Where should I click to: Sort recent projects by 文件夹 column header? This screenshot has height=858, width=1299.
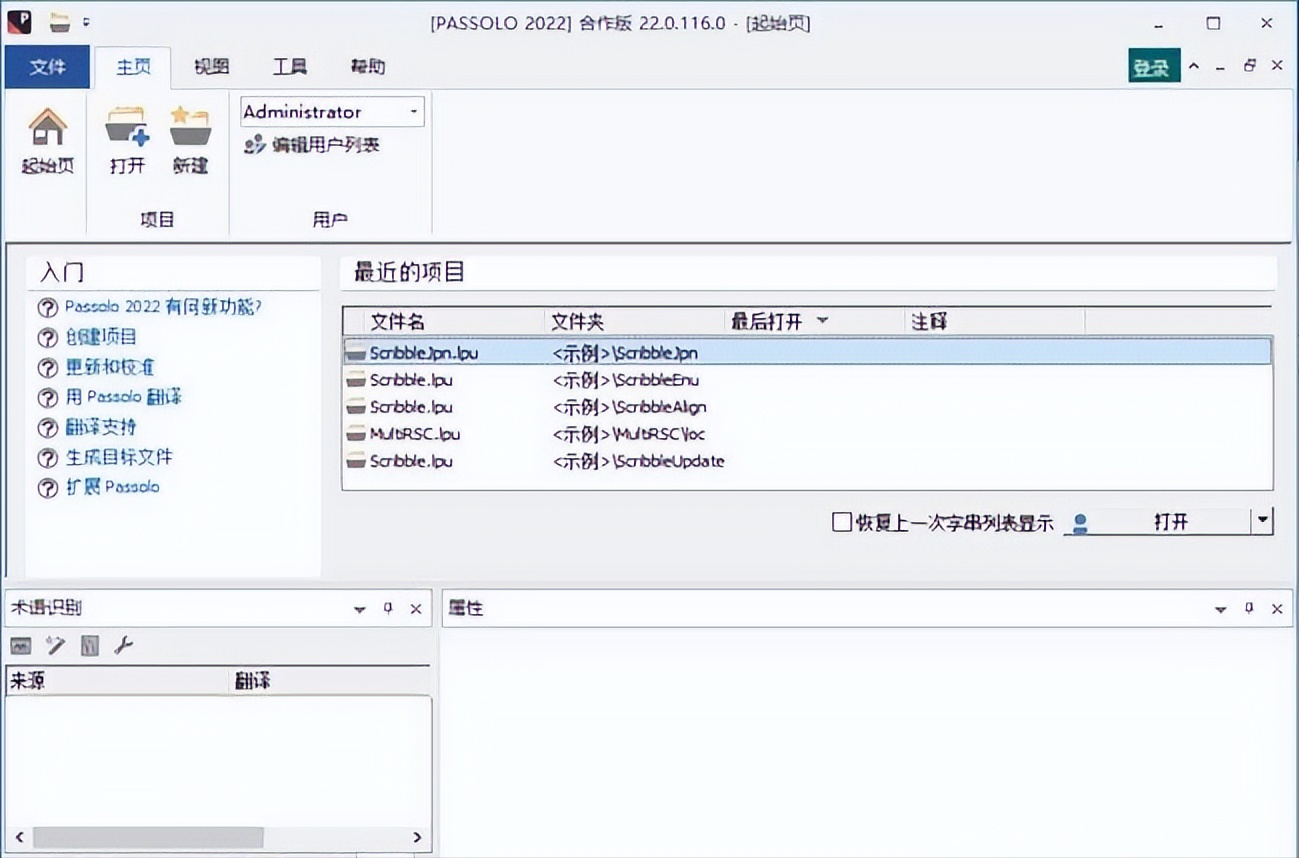634,321
